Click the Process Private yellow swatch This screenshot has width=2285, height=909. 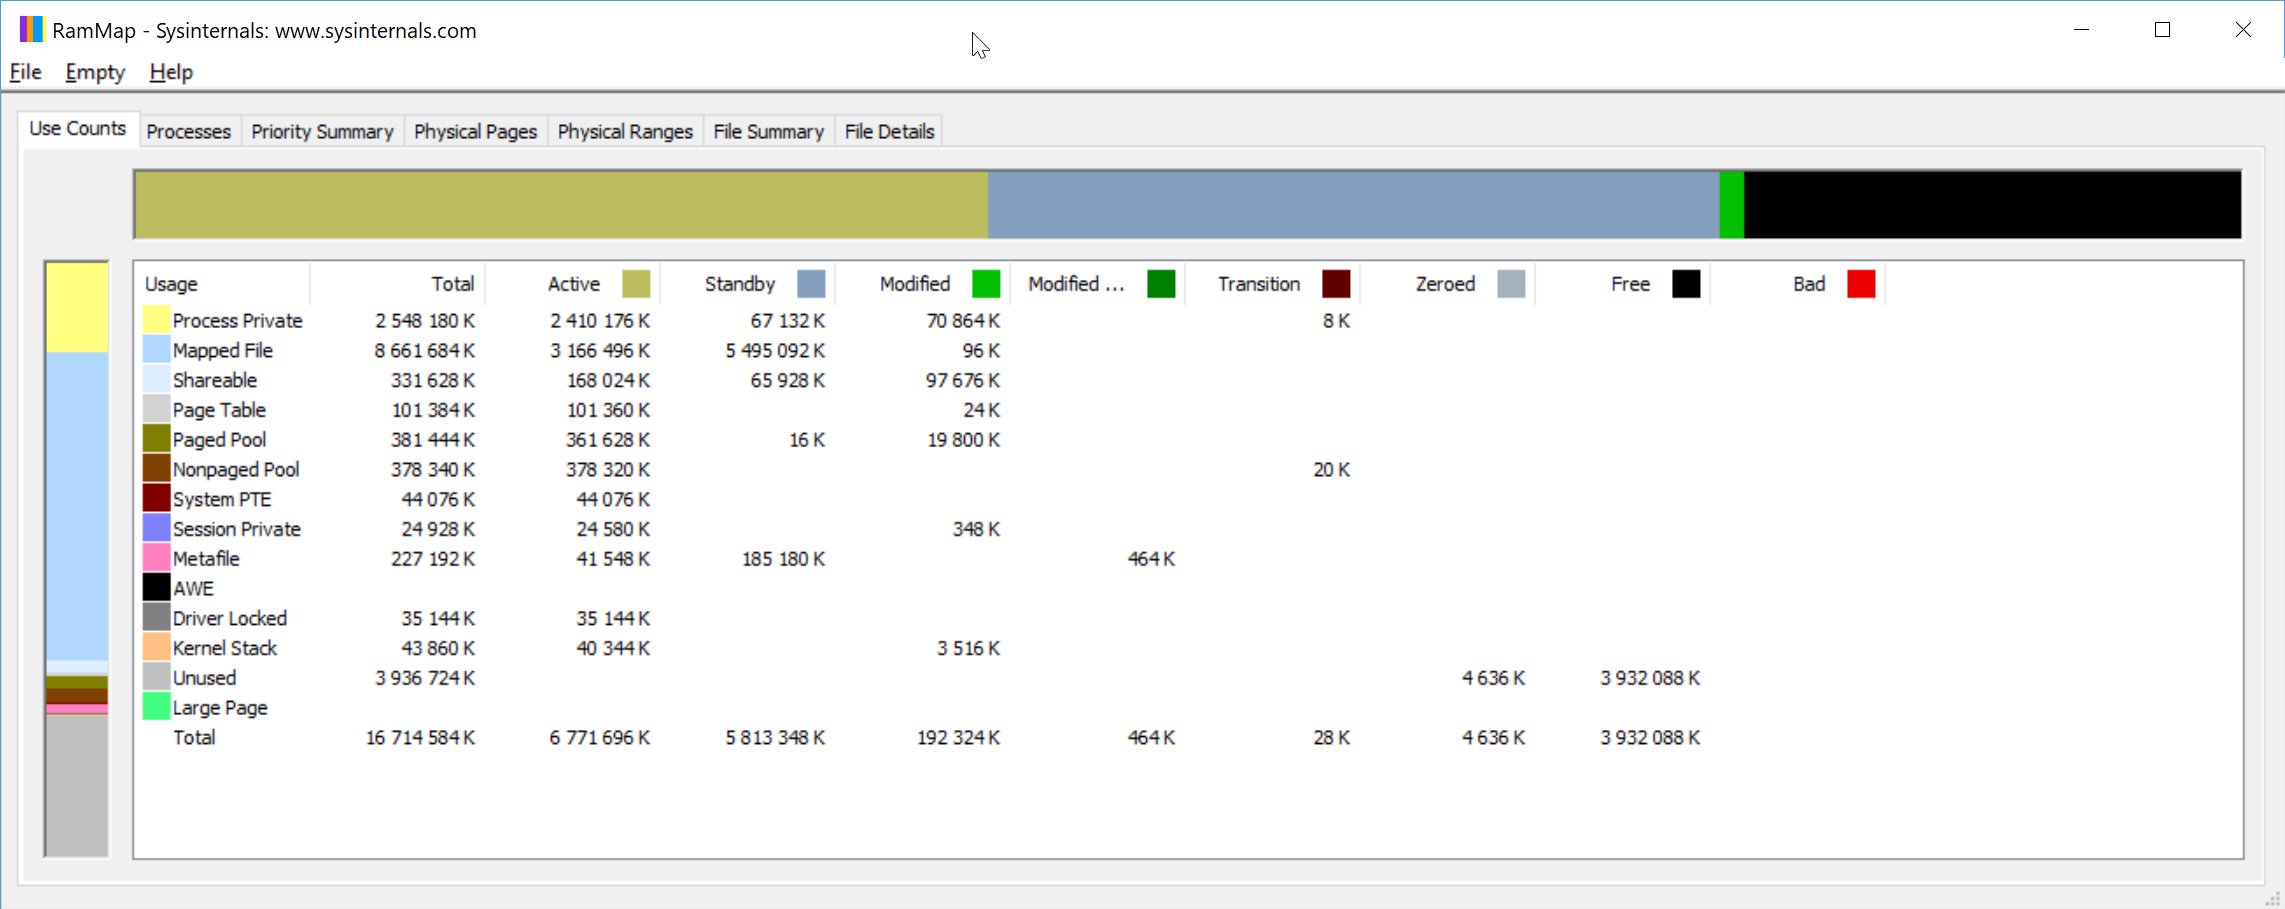tap(156, 320)
